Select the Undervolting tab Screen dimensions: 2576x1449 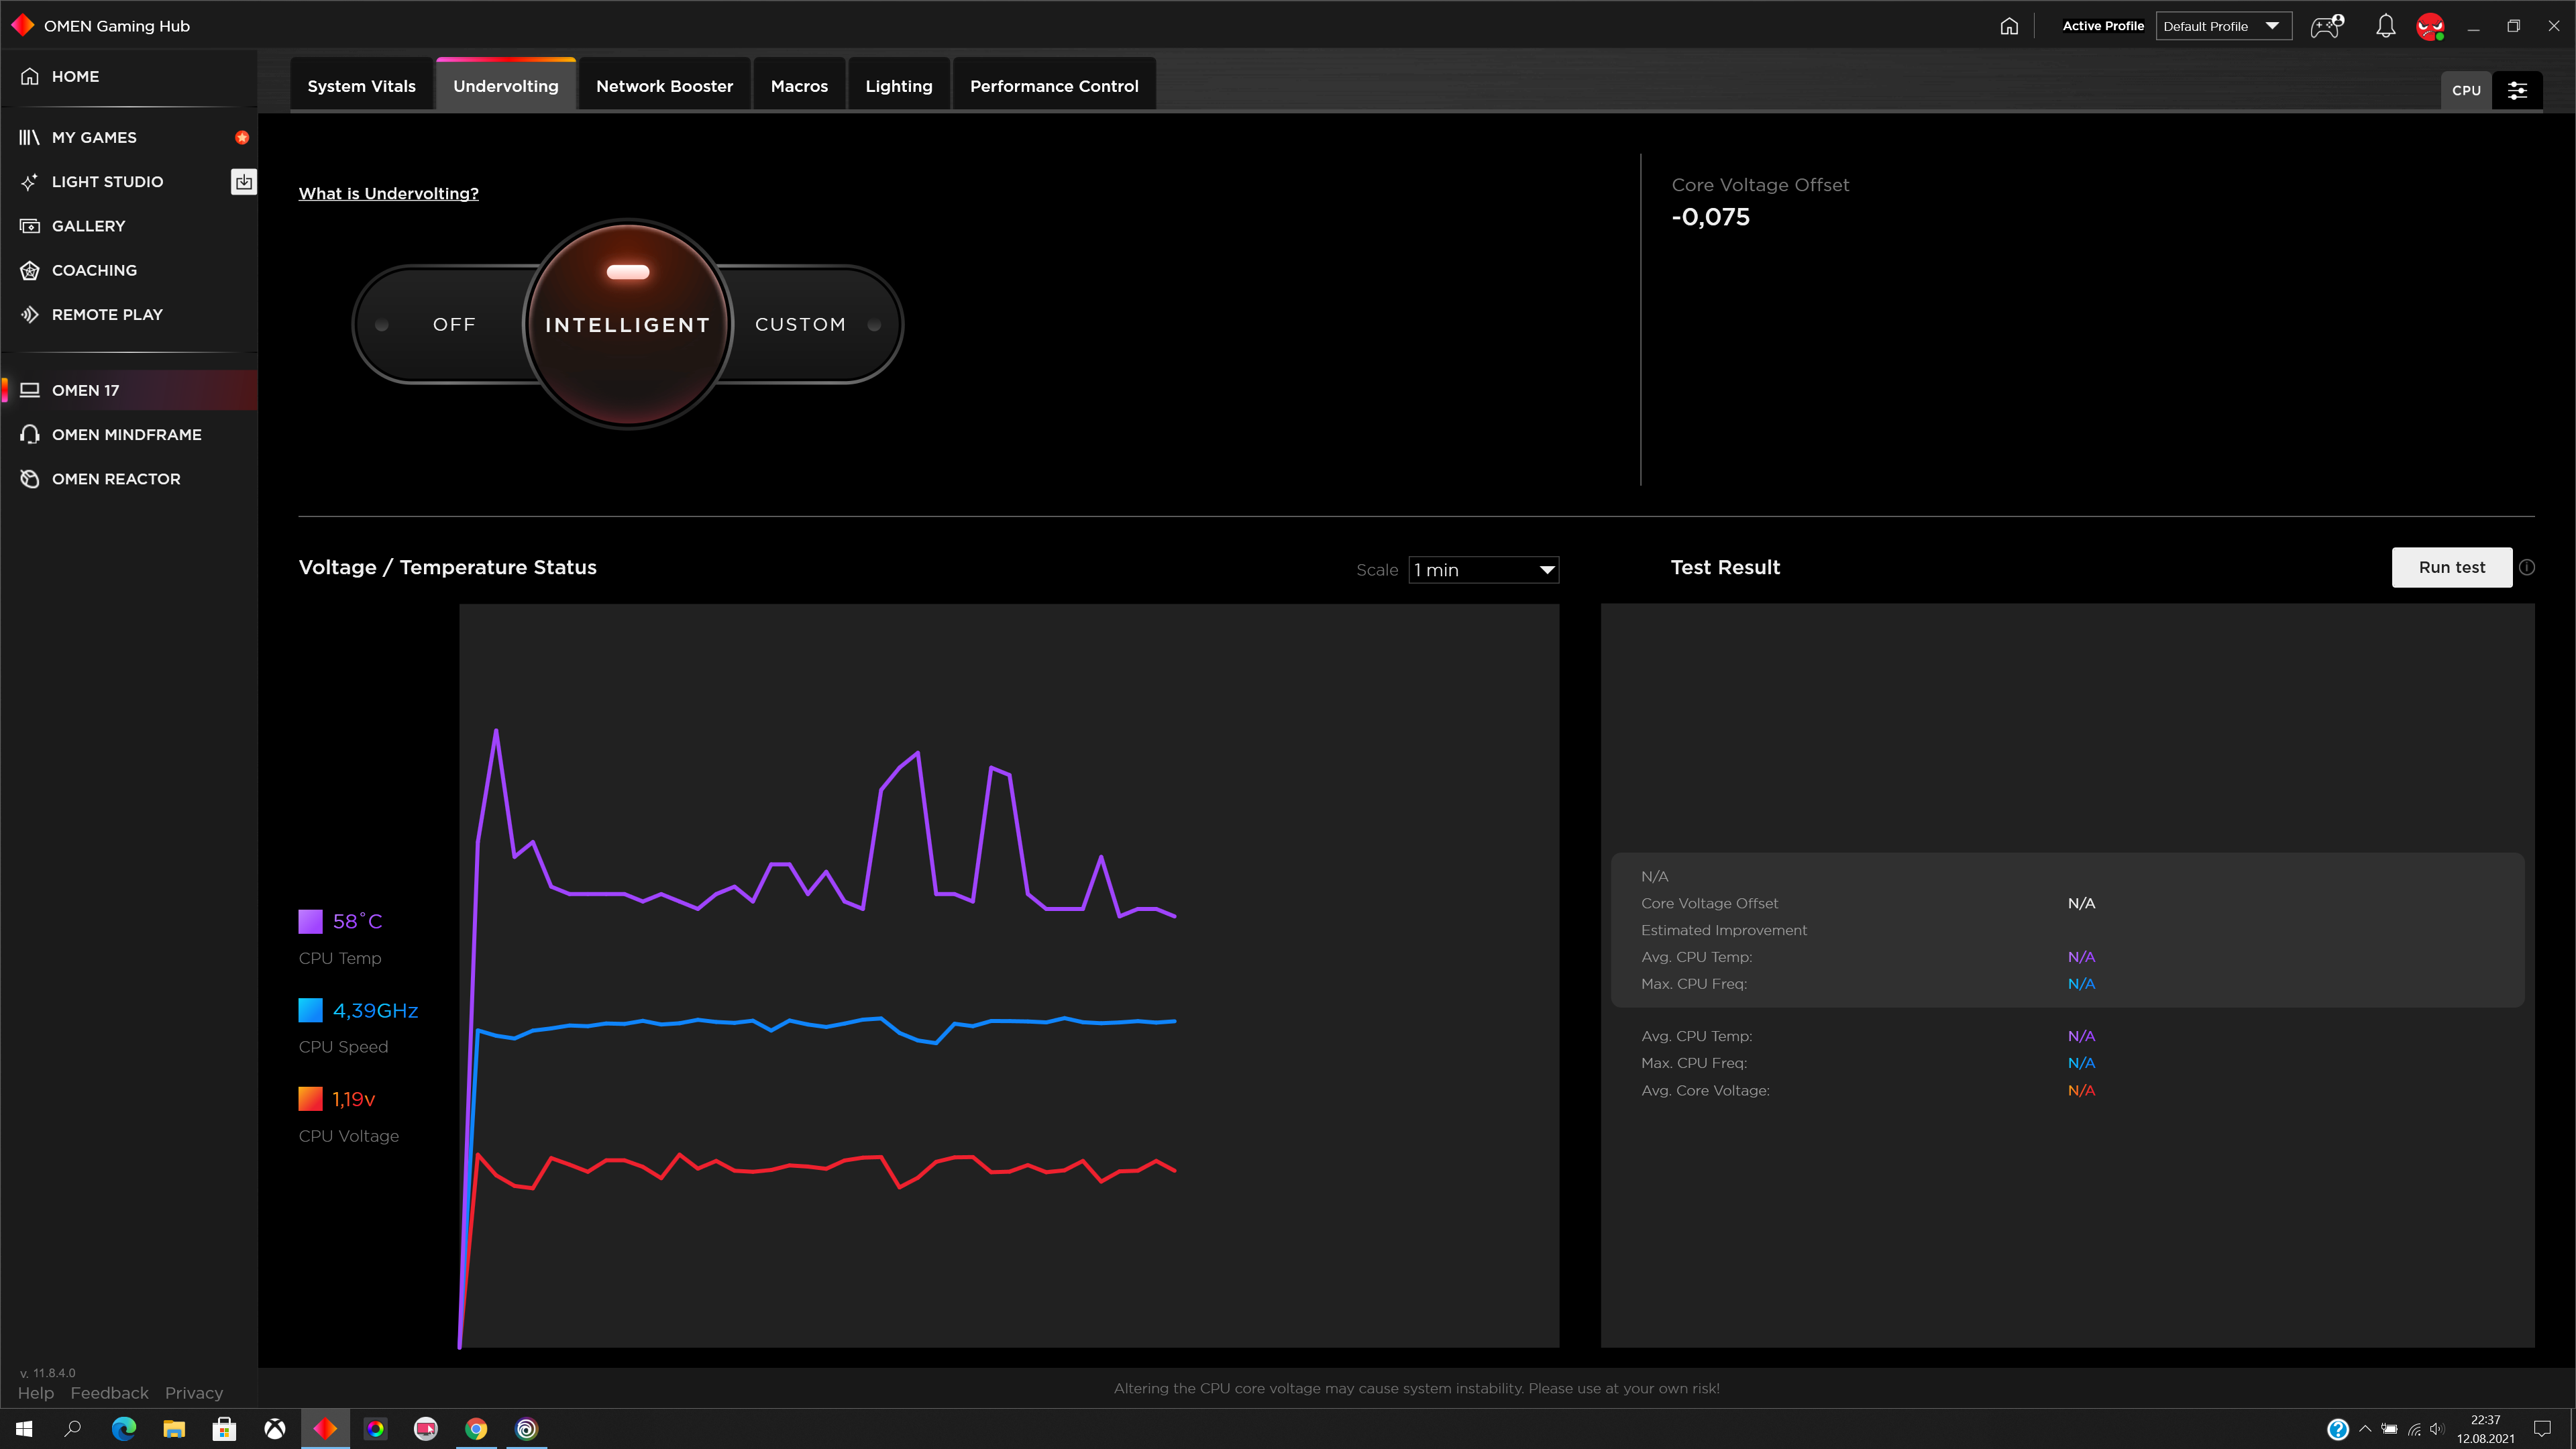(506, 86)
